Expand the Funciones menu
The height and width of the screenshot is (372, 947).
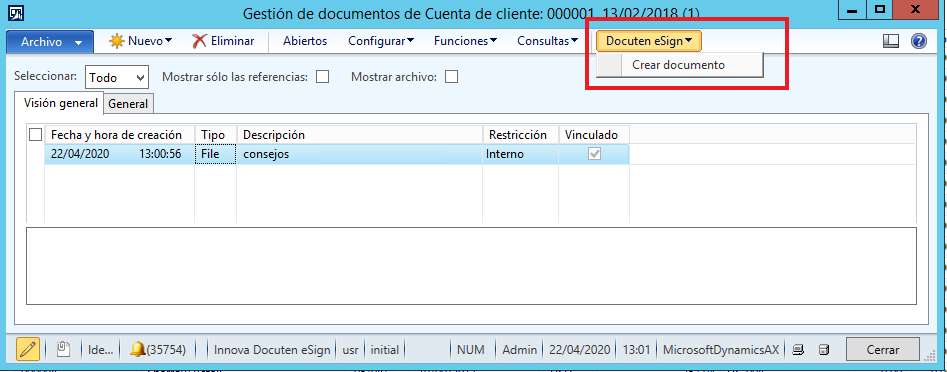pos(465,41)
